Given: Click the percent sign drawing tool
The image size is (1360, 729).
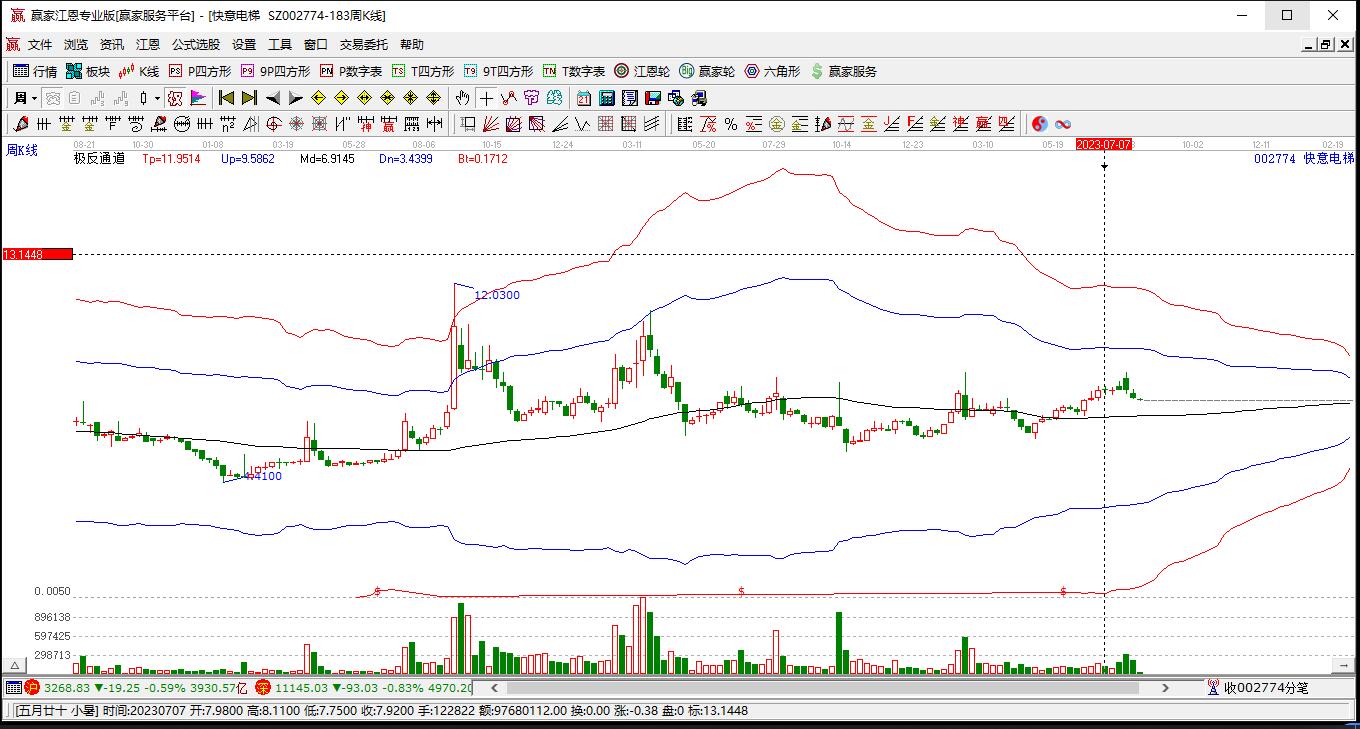Looking at the screenshot, I should [x=731, y=124].
